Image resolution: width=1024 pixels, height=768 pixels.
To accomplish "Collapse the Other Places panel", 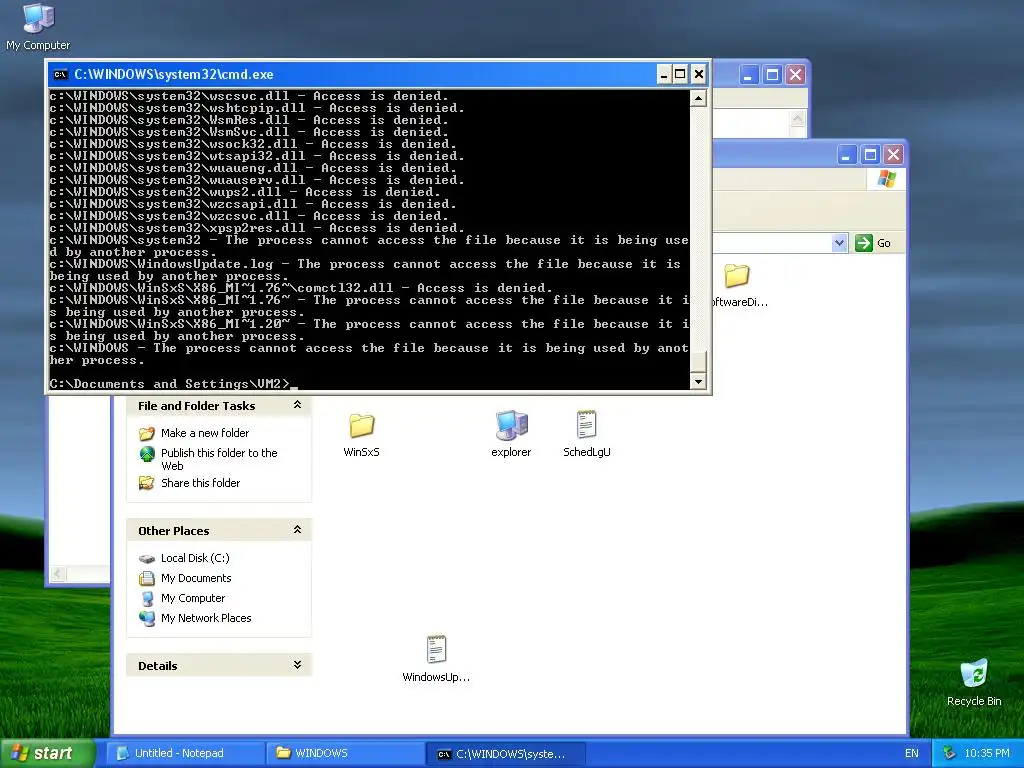I will pyautogui.click(x=297, y=530).
